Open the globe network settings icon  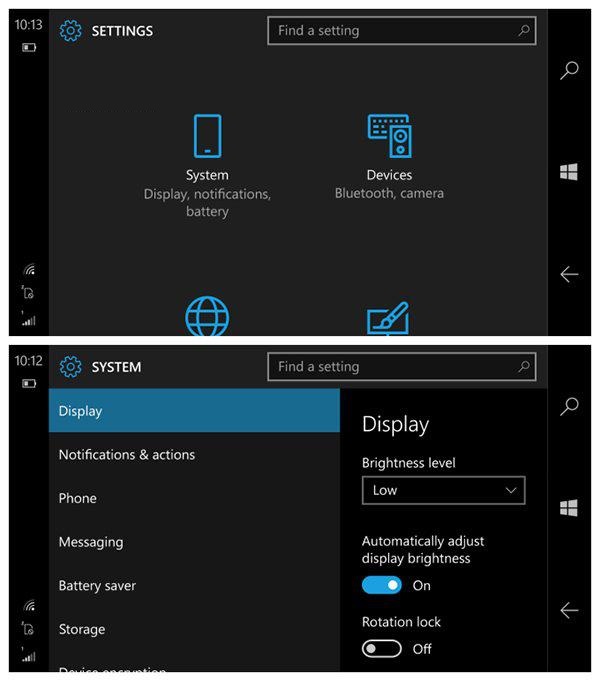207,316
